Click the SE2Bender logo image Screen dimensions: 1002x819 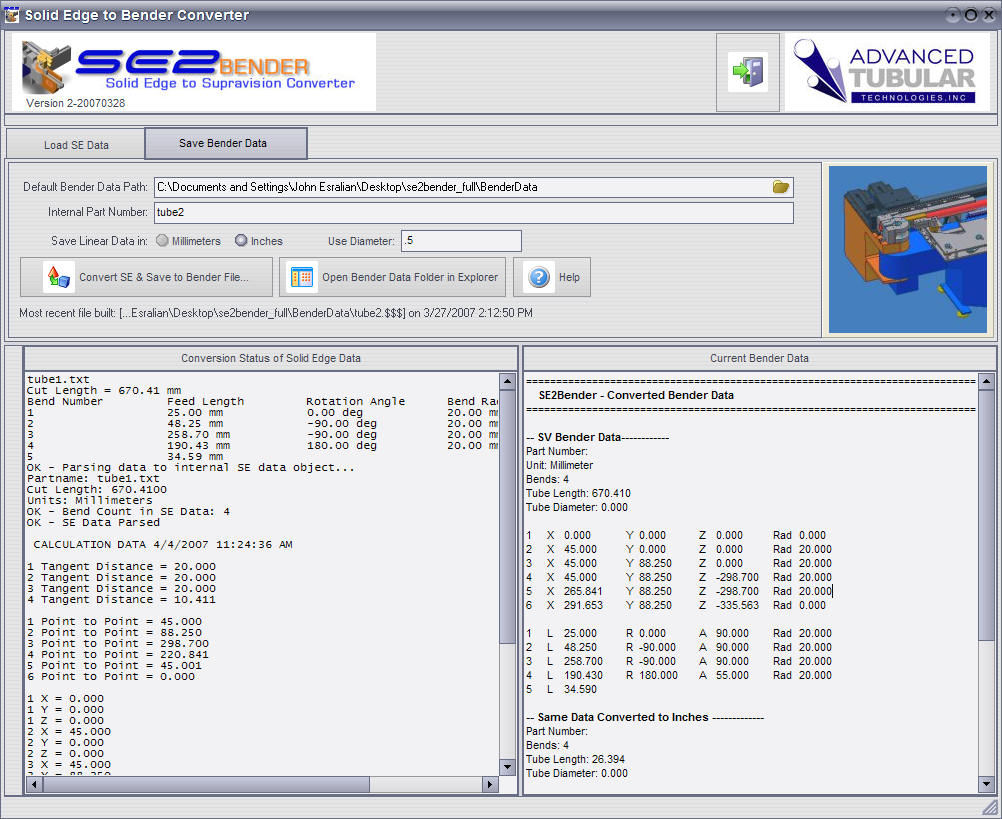194,71
